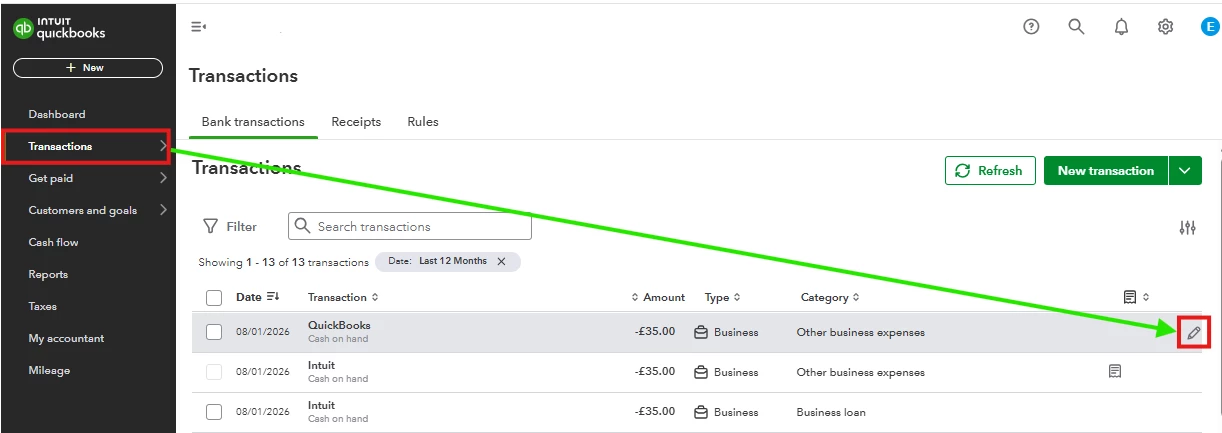Click the + New button
The height and width of the screenshot is (433, 1222).
point(88,68)
